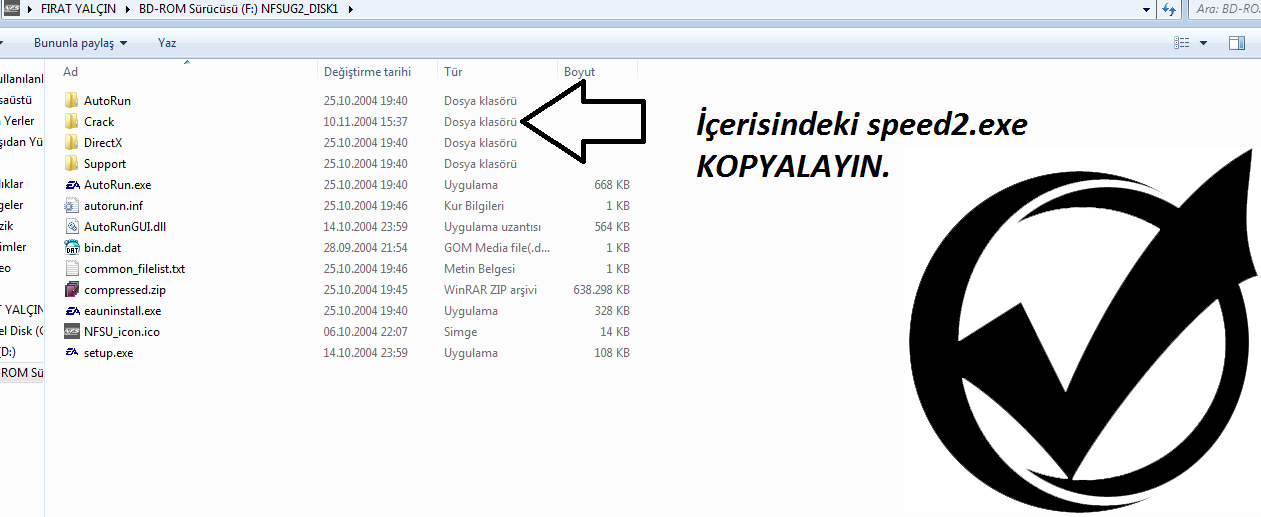The height and width of the screenshot is (517, 1261).
Task: Select the 'NFSU_icon.ico' file name
Action: (x=122, y=331)
